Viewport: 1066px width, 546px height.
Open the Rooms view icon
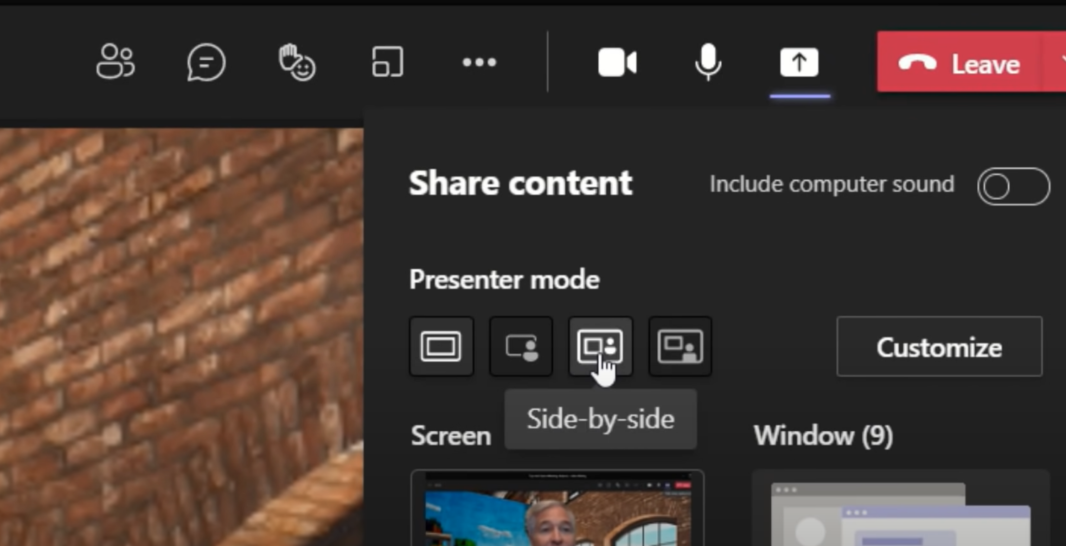click(388, 63)
